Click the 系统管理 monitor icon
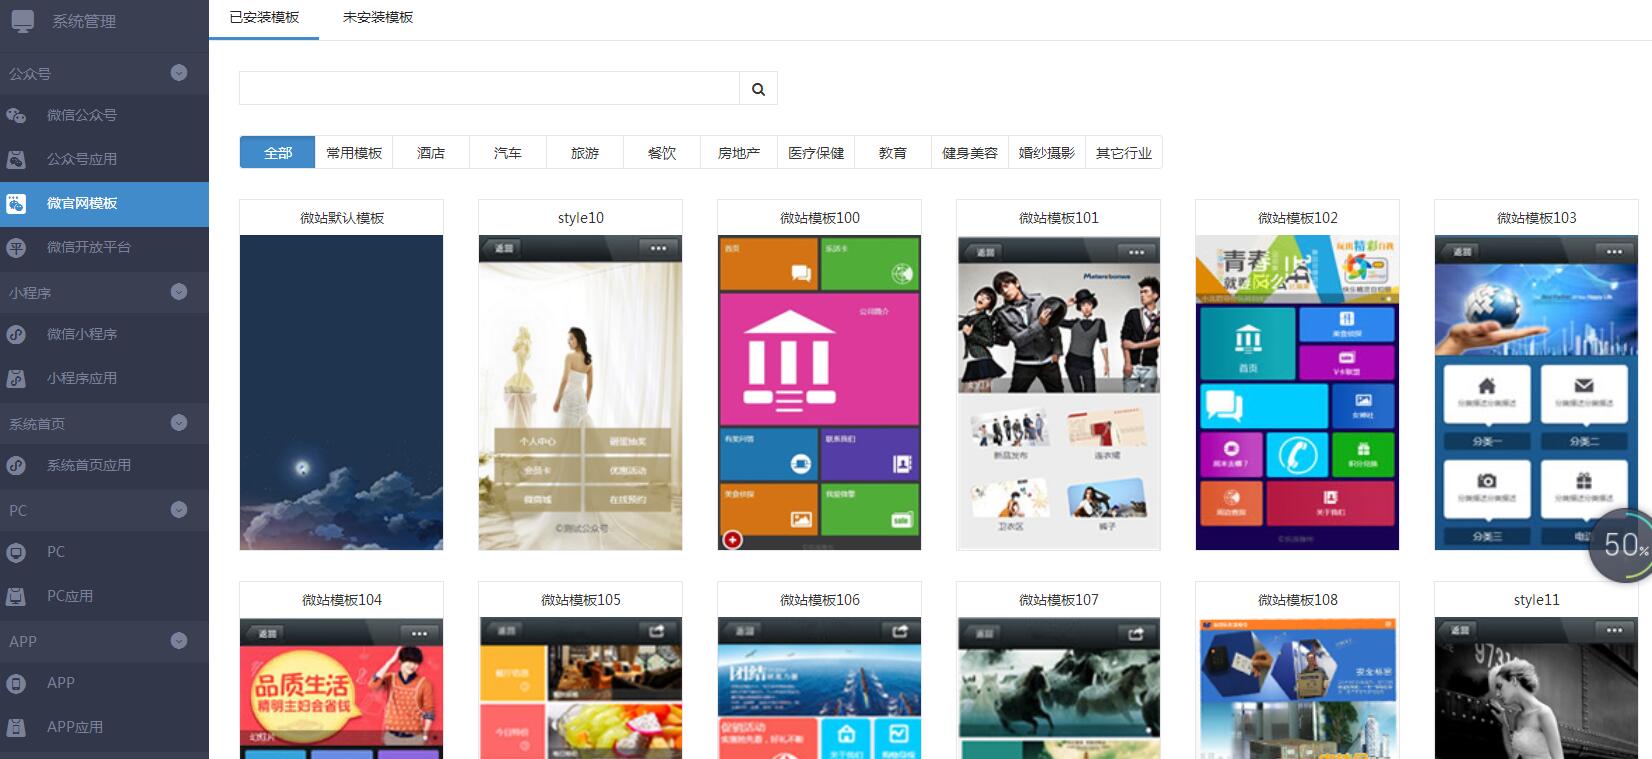This screenshot has height=759, width=1652. 22,20
